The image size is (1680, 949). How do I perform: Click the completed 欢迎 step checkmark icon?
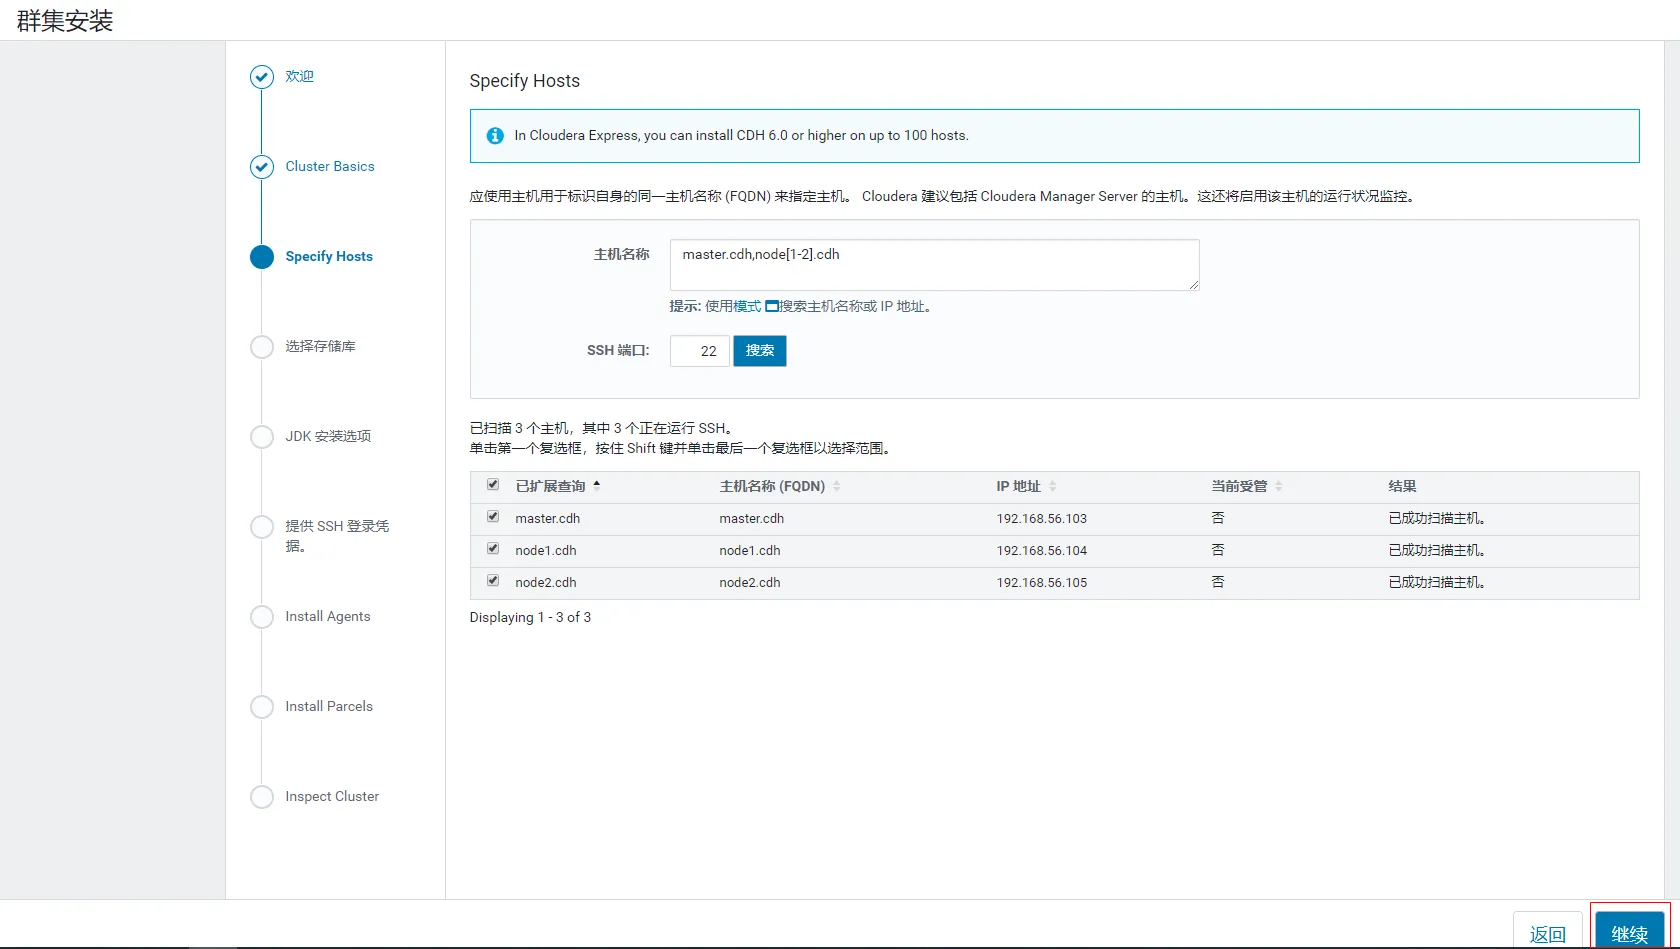261,77
